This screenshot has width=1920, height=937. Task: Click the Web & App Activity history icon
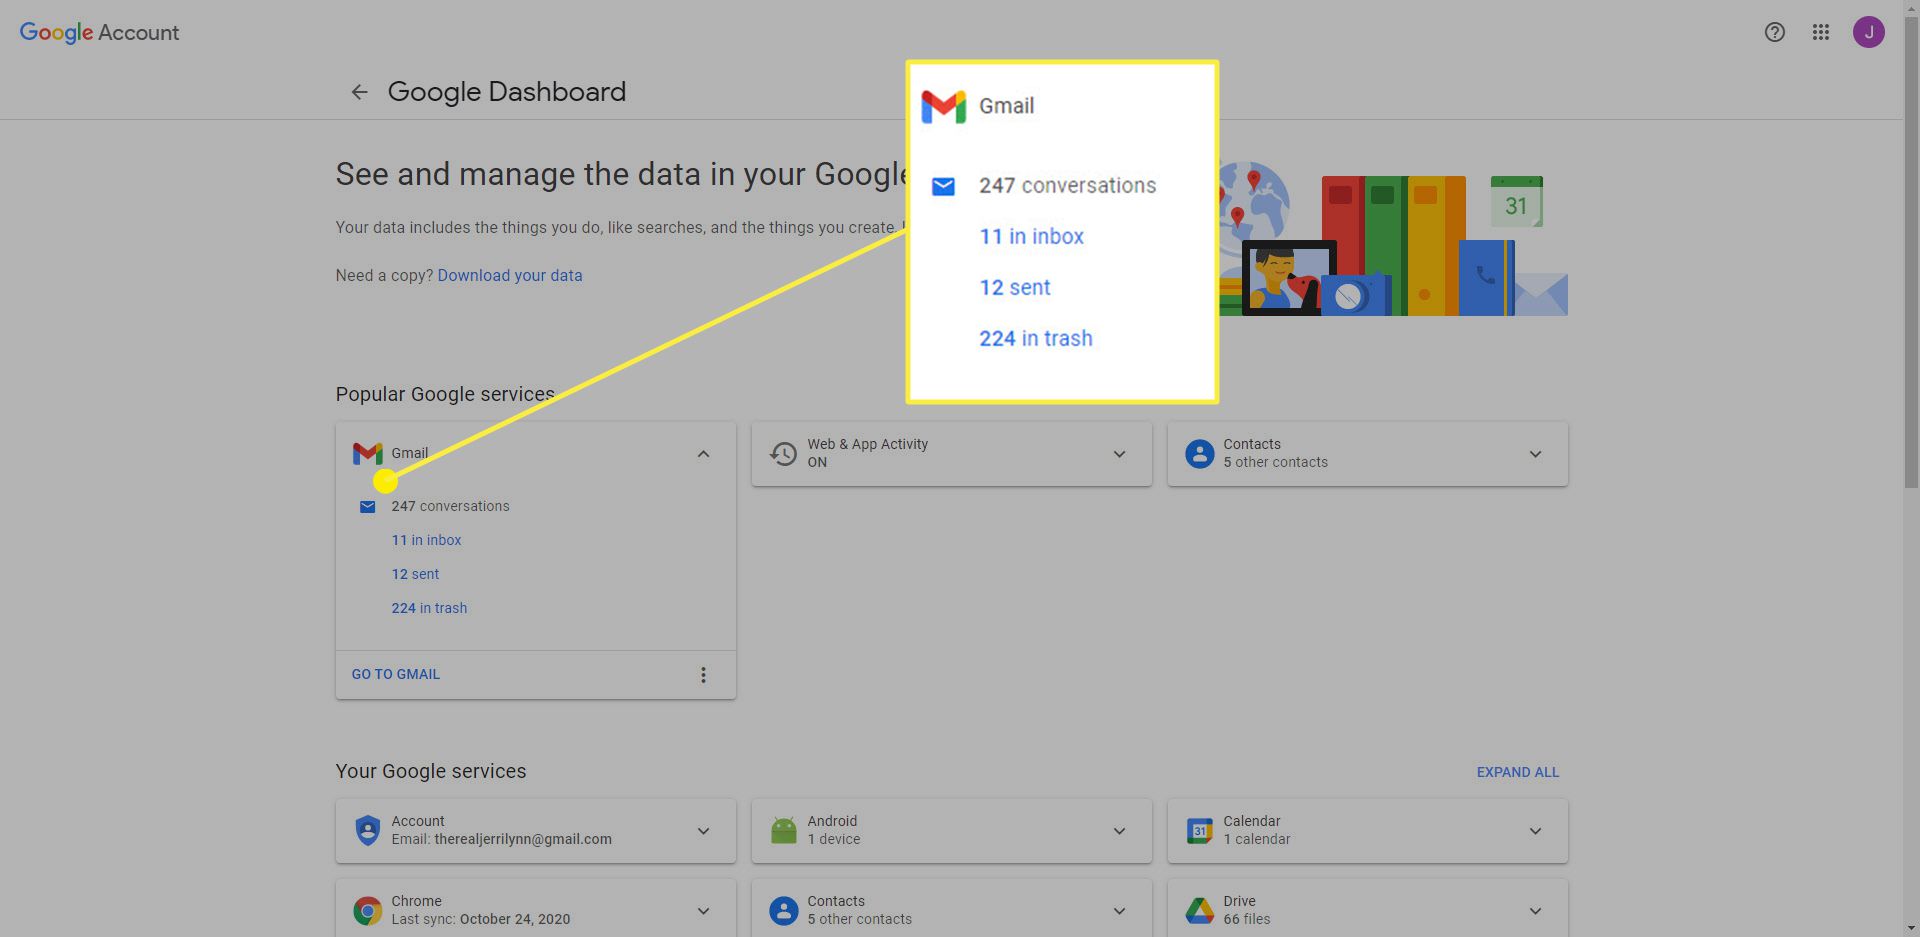[x=783, y=454]
